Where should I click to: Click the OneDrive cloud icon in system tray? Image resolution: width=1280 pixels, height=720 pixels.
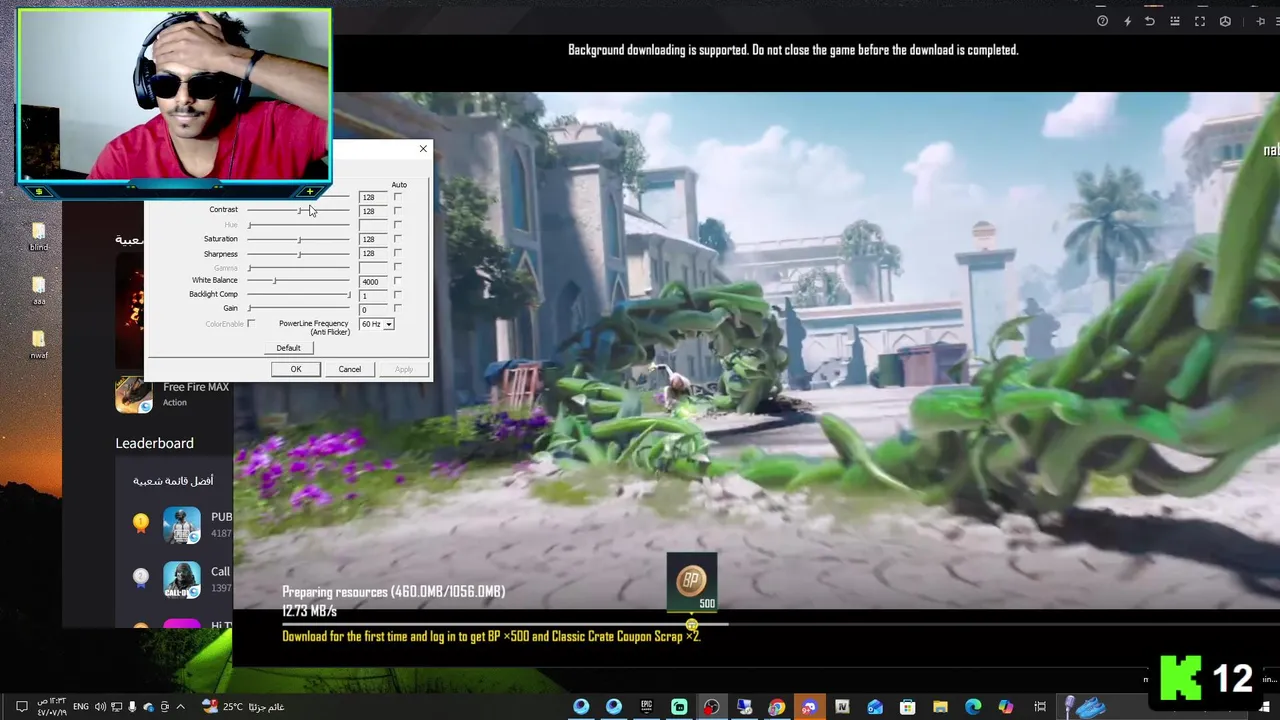(x=148, y=707)
